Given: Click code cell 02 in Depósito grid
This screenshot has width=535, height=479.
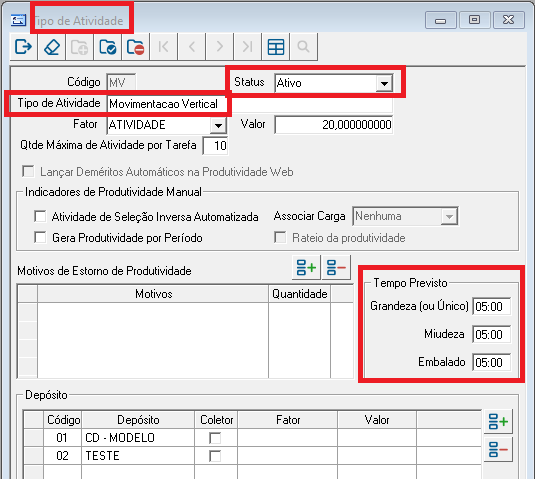Looking at the screenshot, I should [x=62, y=456].
